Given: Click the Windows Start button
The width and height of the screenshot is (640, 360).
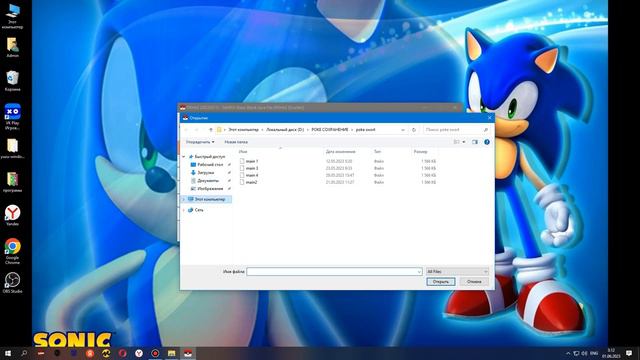Looking at the screenshot, I should (x=7, y=353).
